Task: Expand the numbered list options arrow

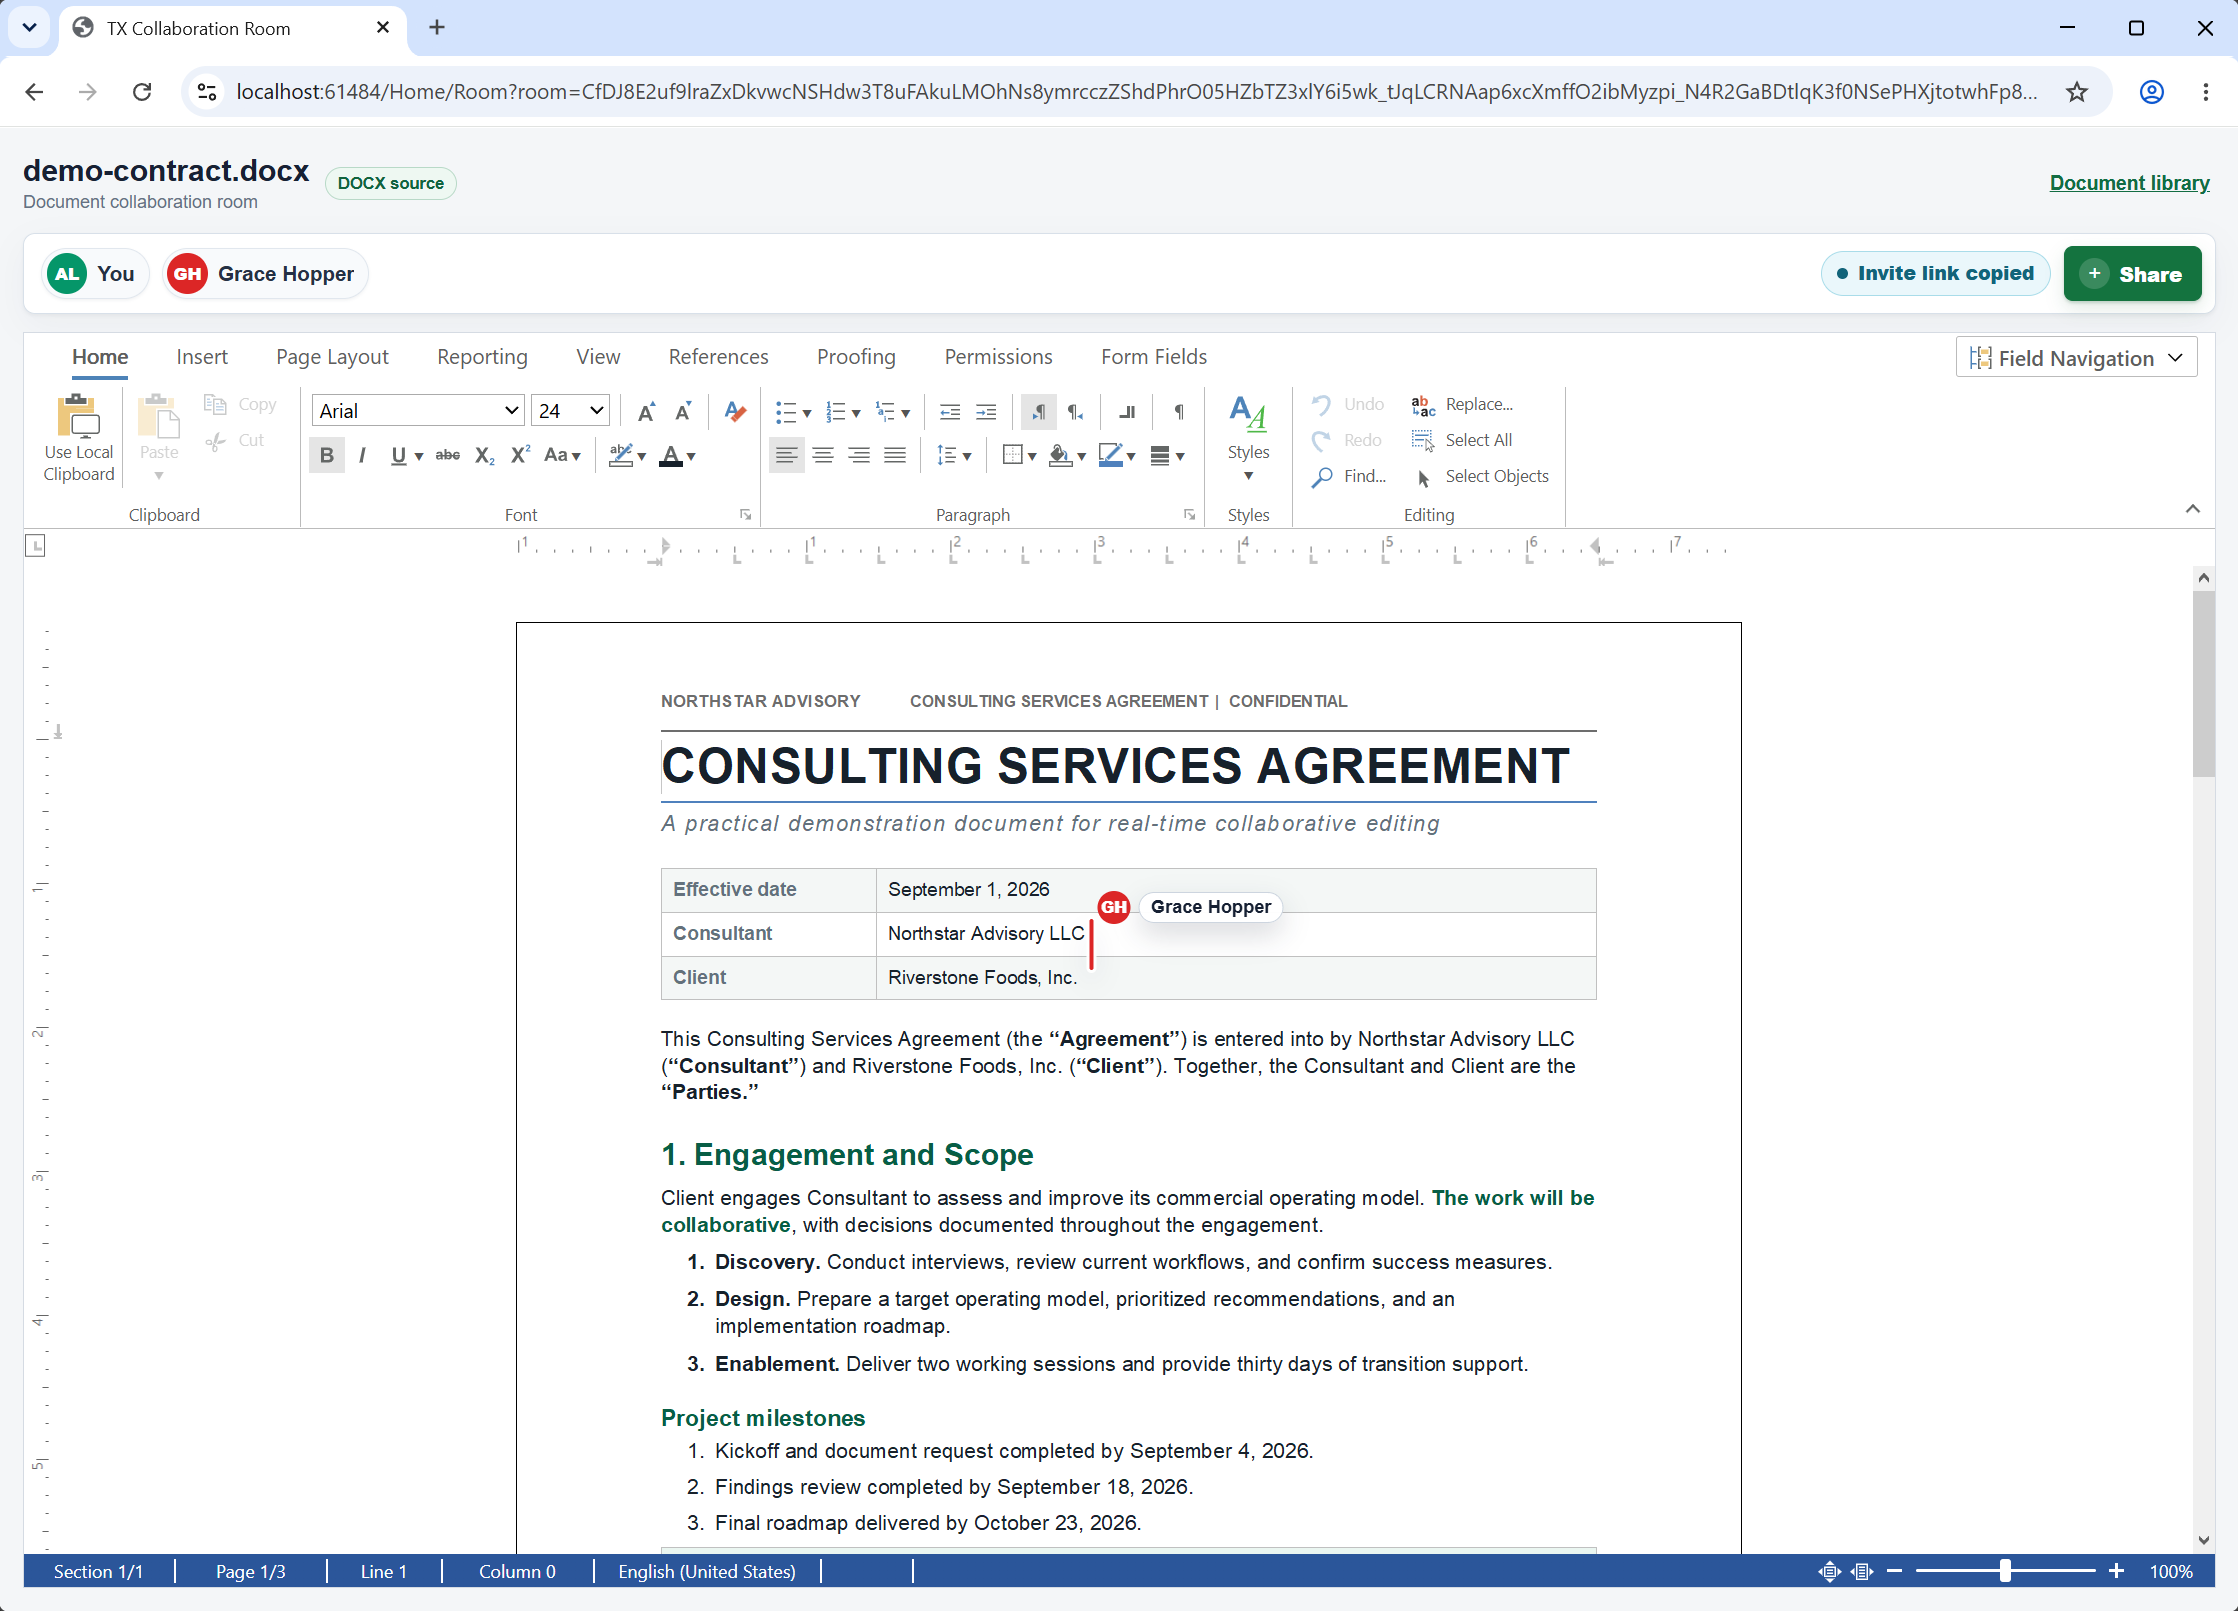Action: pos(856,413)
